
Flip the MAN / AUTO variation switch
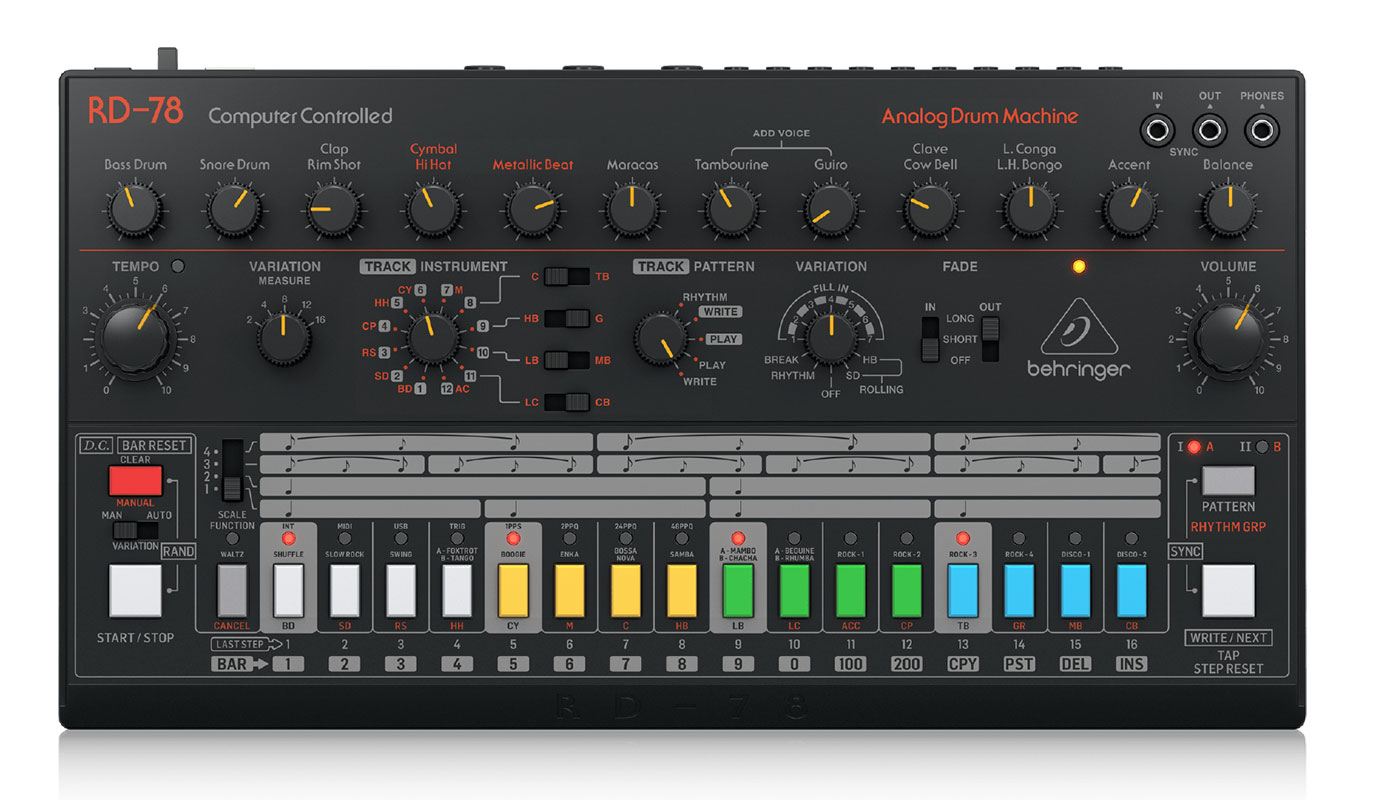click(135, 530)
